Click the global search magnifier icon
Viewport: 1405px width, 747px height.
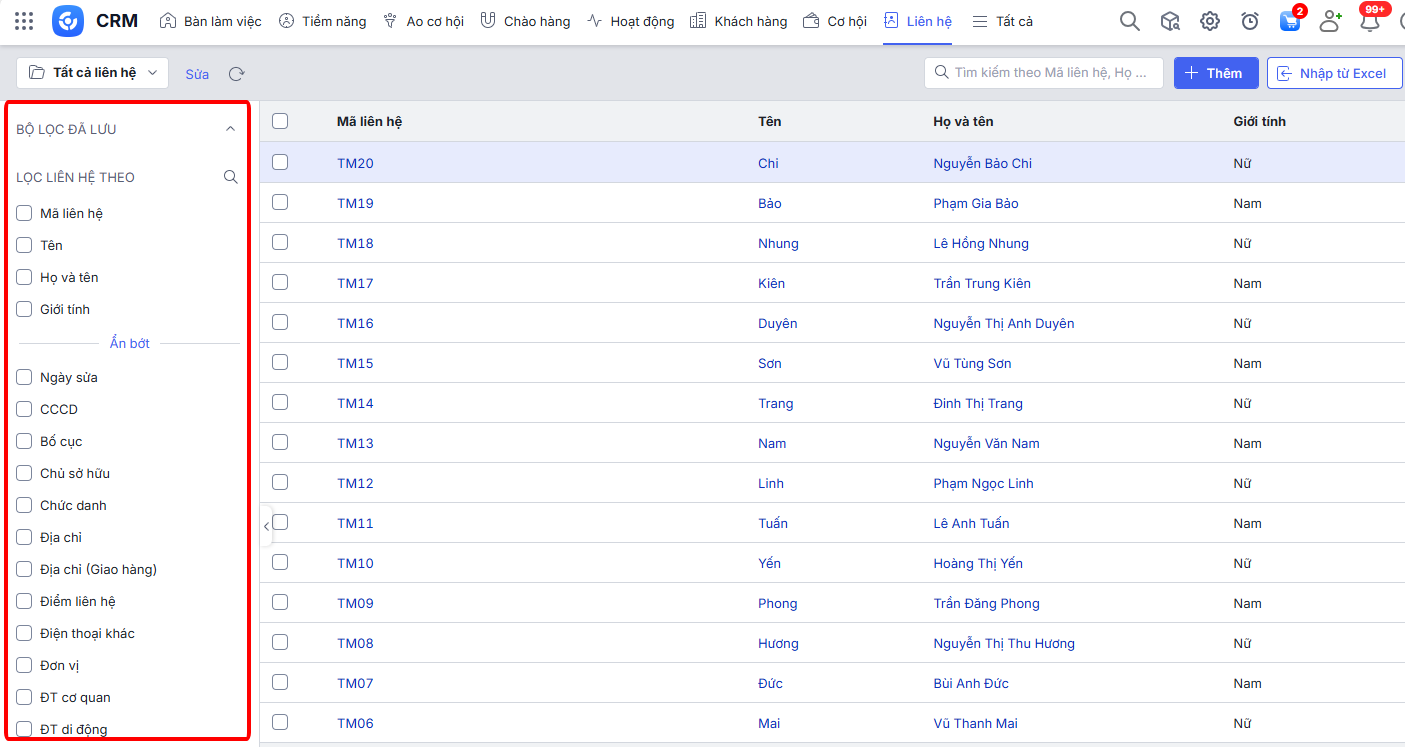1129,21
